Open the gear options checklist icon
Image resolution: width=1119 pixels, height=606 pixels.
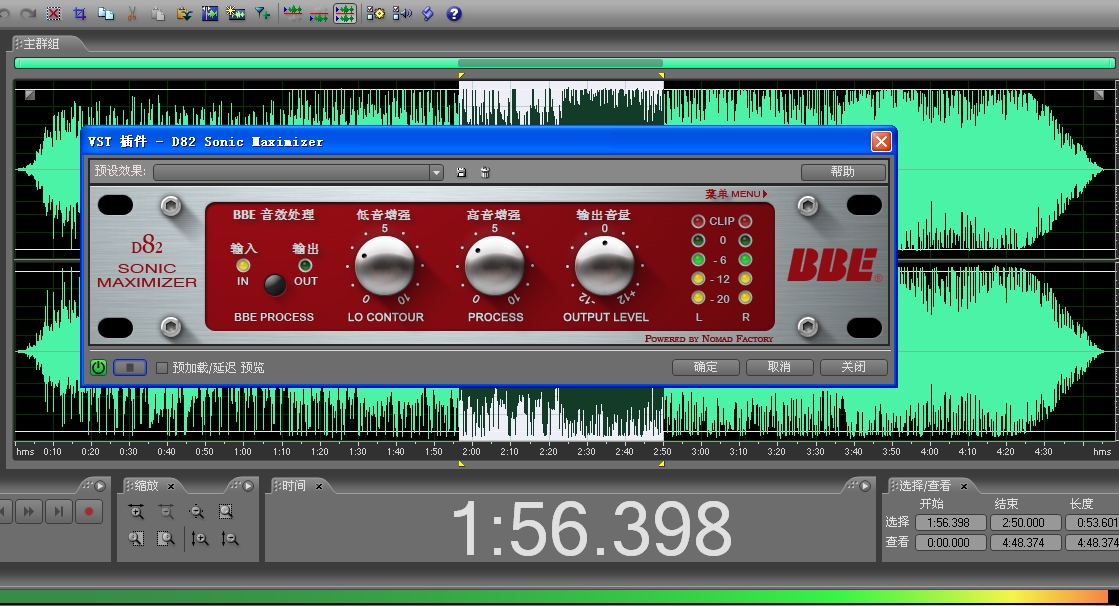coord(375,14)
